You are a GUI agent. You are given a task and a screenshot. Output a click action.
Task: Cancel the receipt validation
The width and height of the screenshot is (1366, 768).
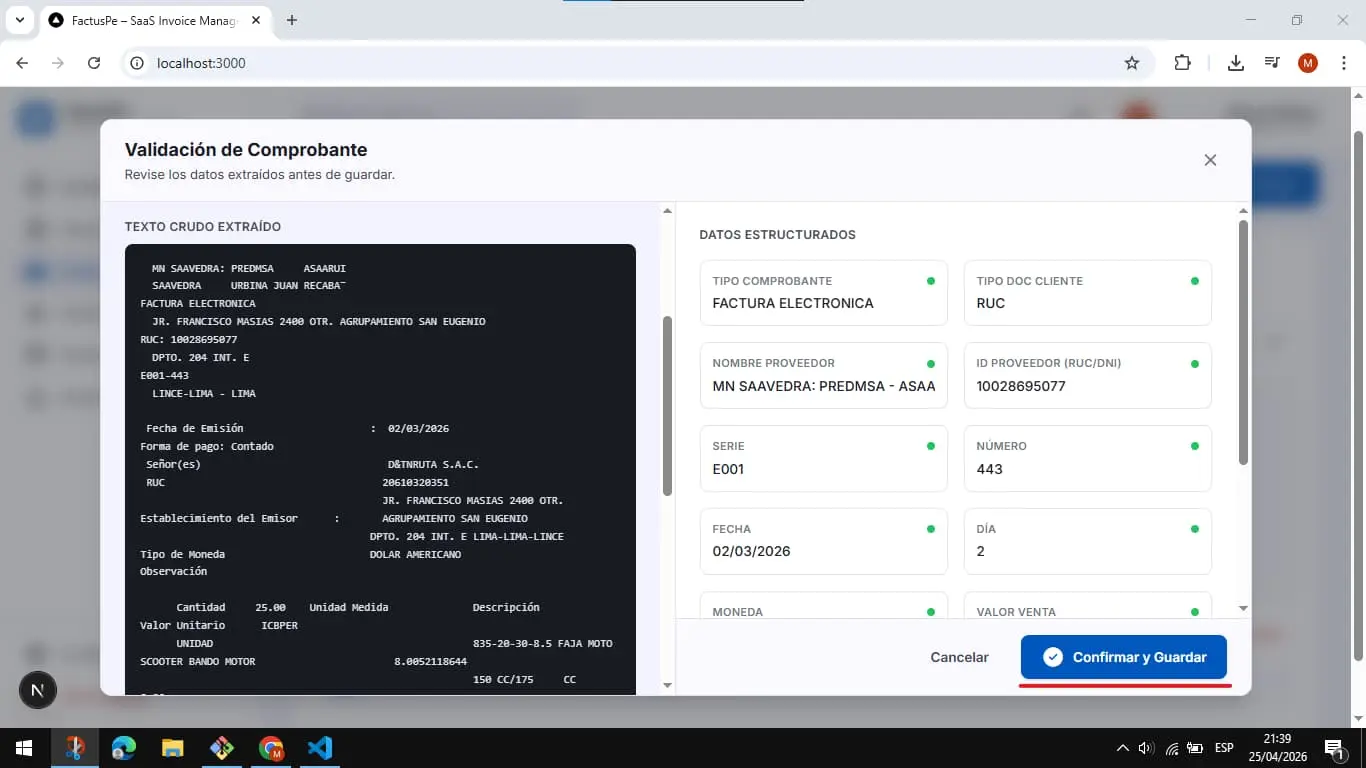959,657
